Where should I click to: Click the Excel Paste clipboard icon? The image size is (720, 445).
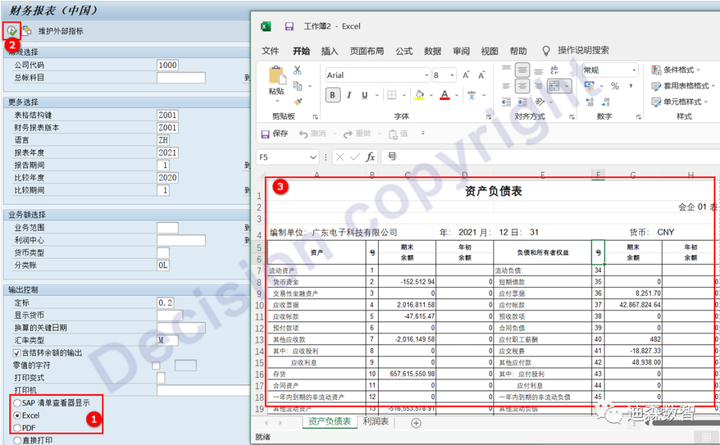click(x=276, y=75)
